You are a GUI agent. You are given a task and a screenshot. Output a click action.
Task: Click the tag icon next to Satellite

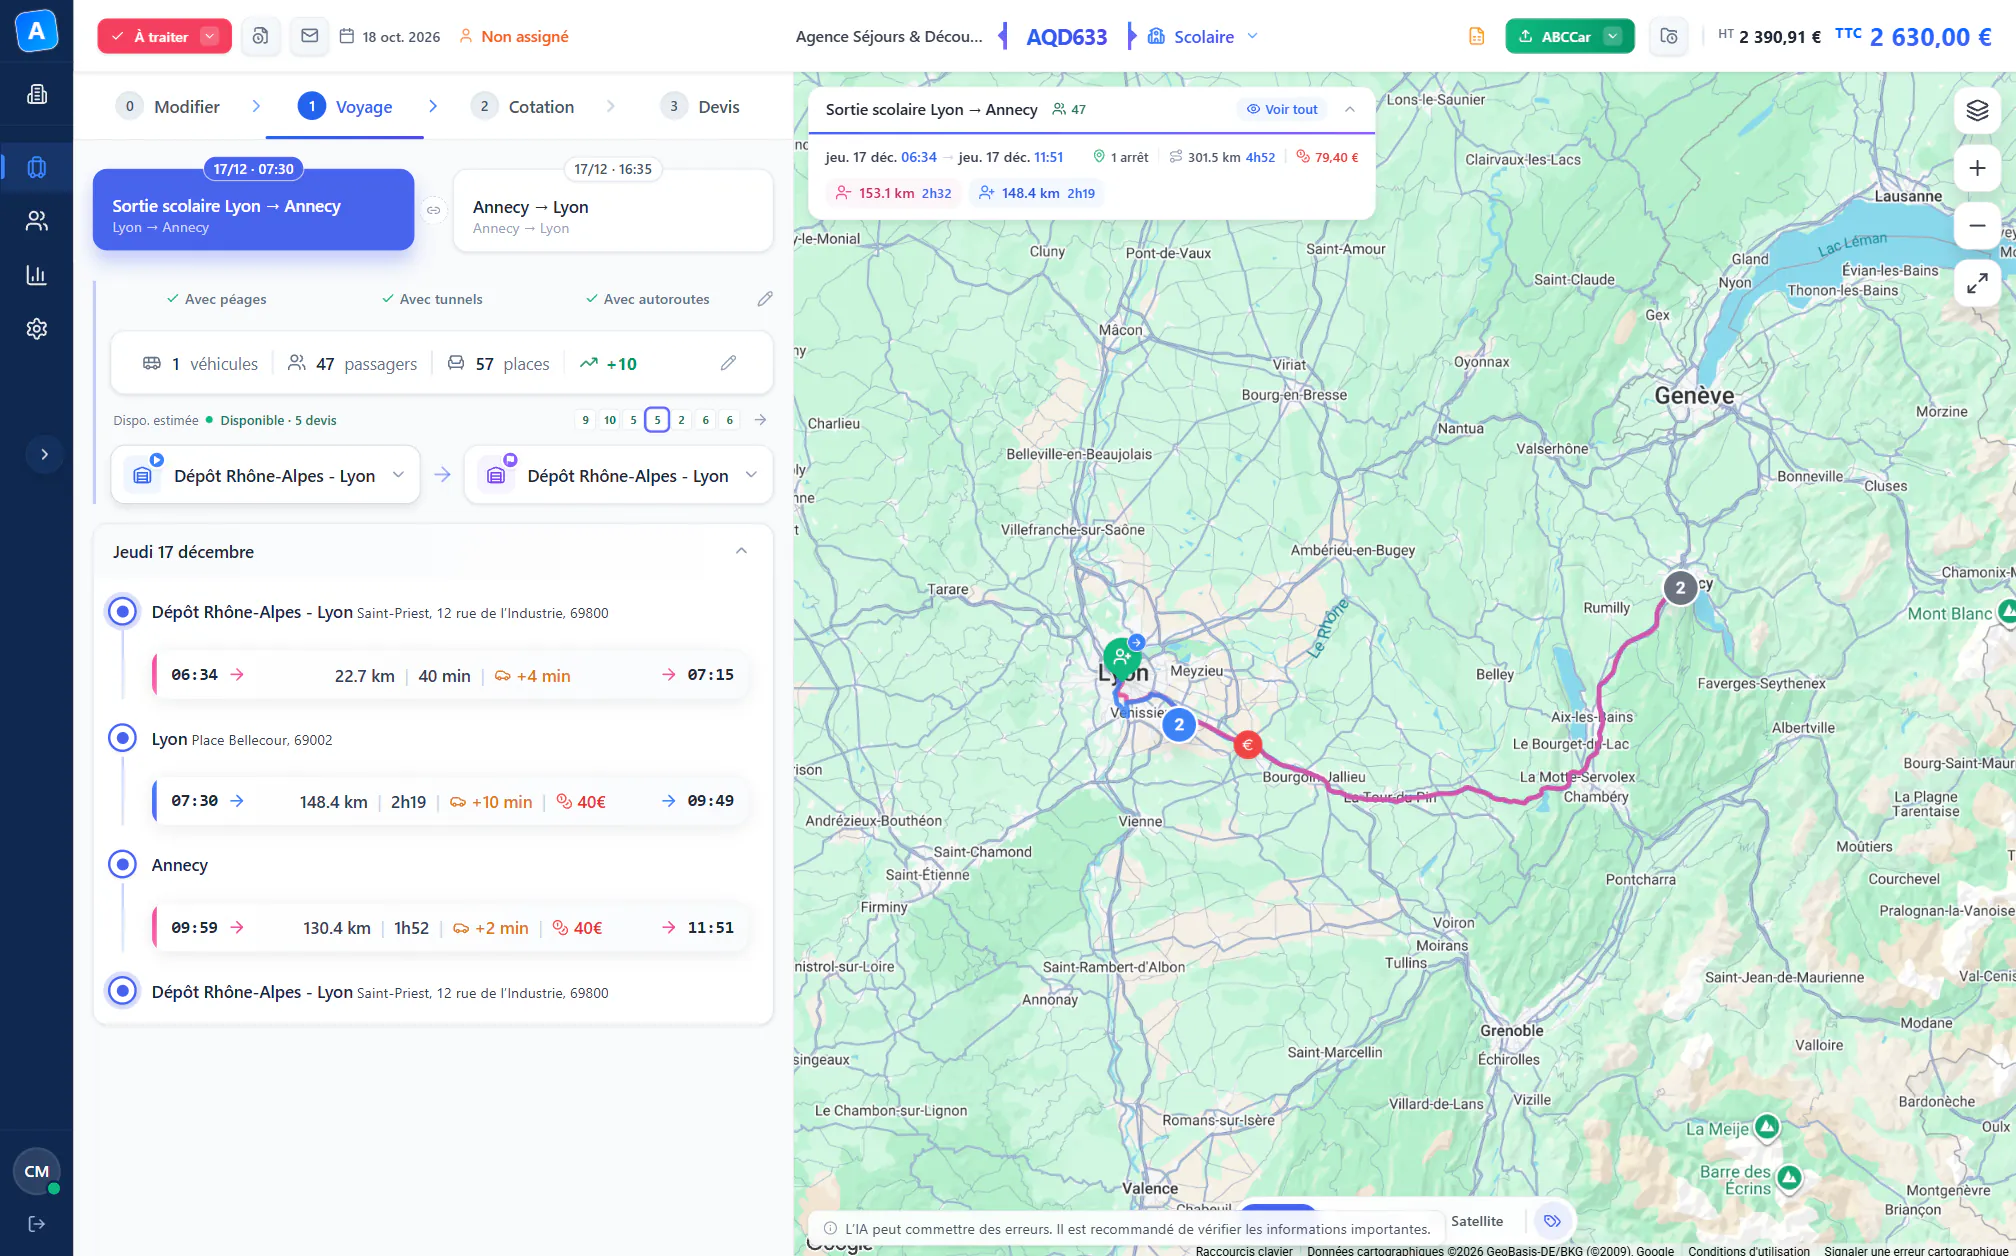(x=1552, y=1221)
